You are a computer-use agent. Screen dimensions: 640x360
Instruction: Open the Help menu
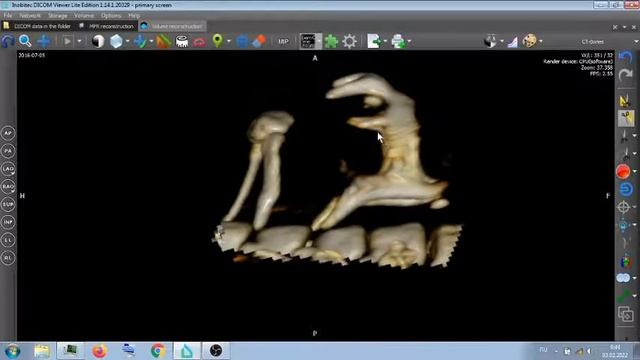134,16
